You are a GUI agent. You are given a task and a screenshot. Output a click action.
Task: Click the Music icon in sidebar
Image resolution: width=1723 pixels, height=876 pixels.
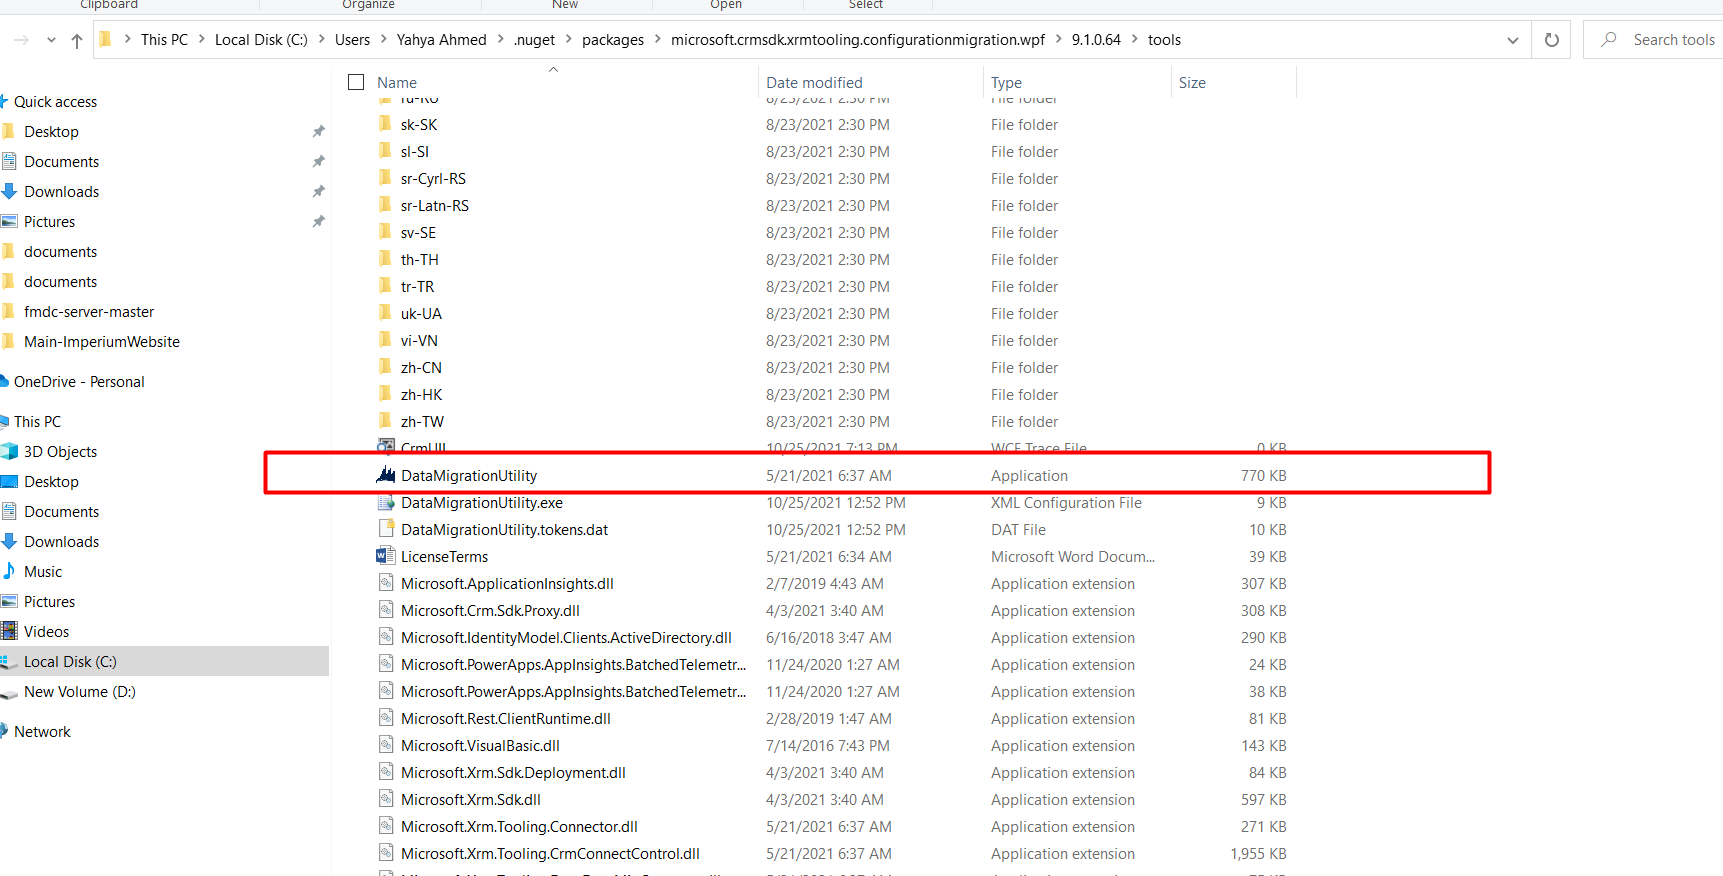tap(10, 571)
